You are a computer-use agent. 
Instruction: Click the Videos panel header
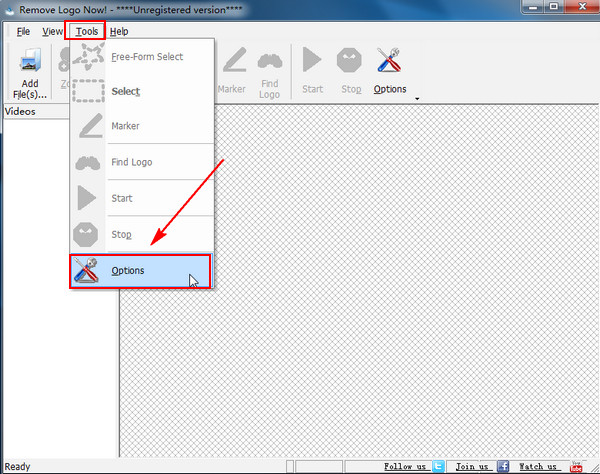(x=36, y=112)
